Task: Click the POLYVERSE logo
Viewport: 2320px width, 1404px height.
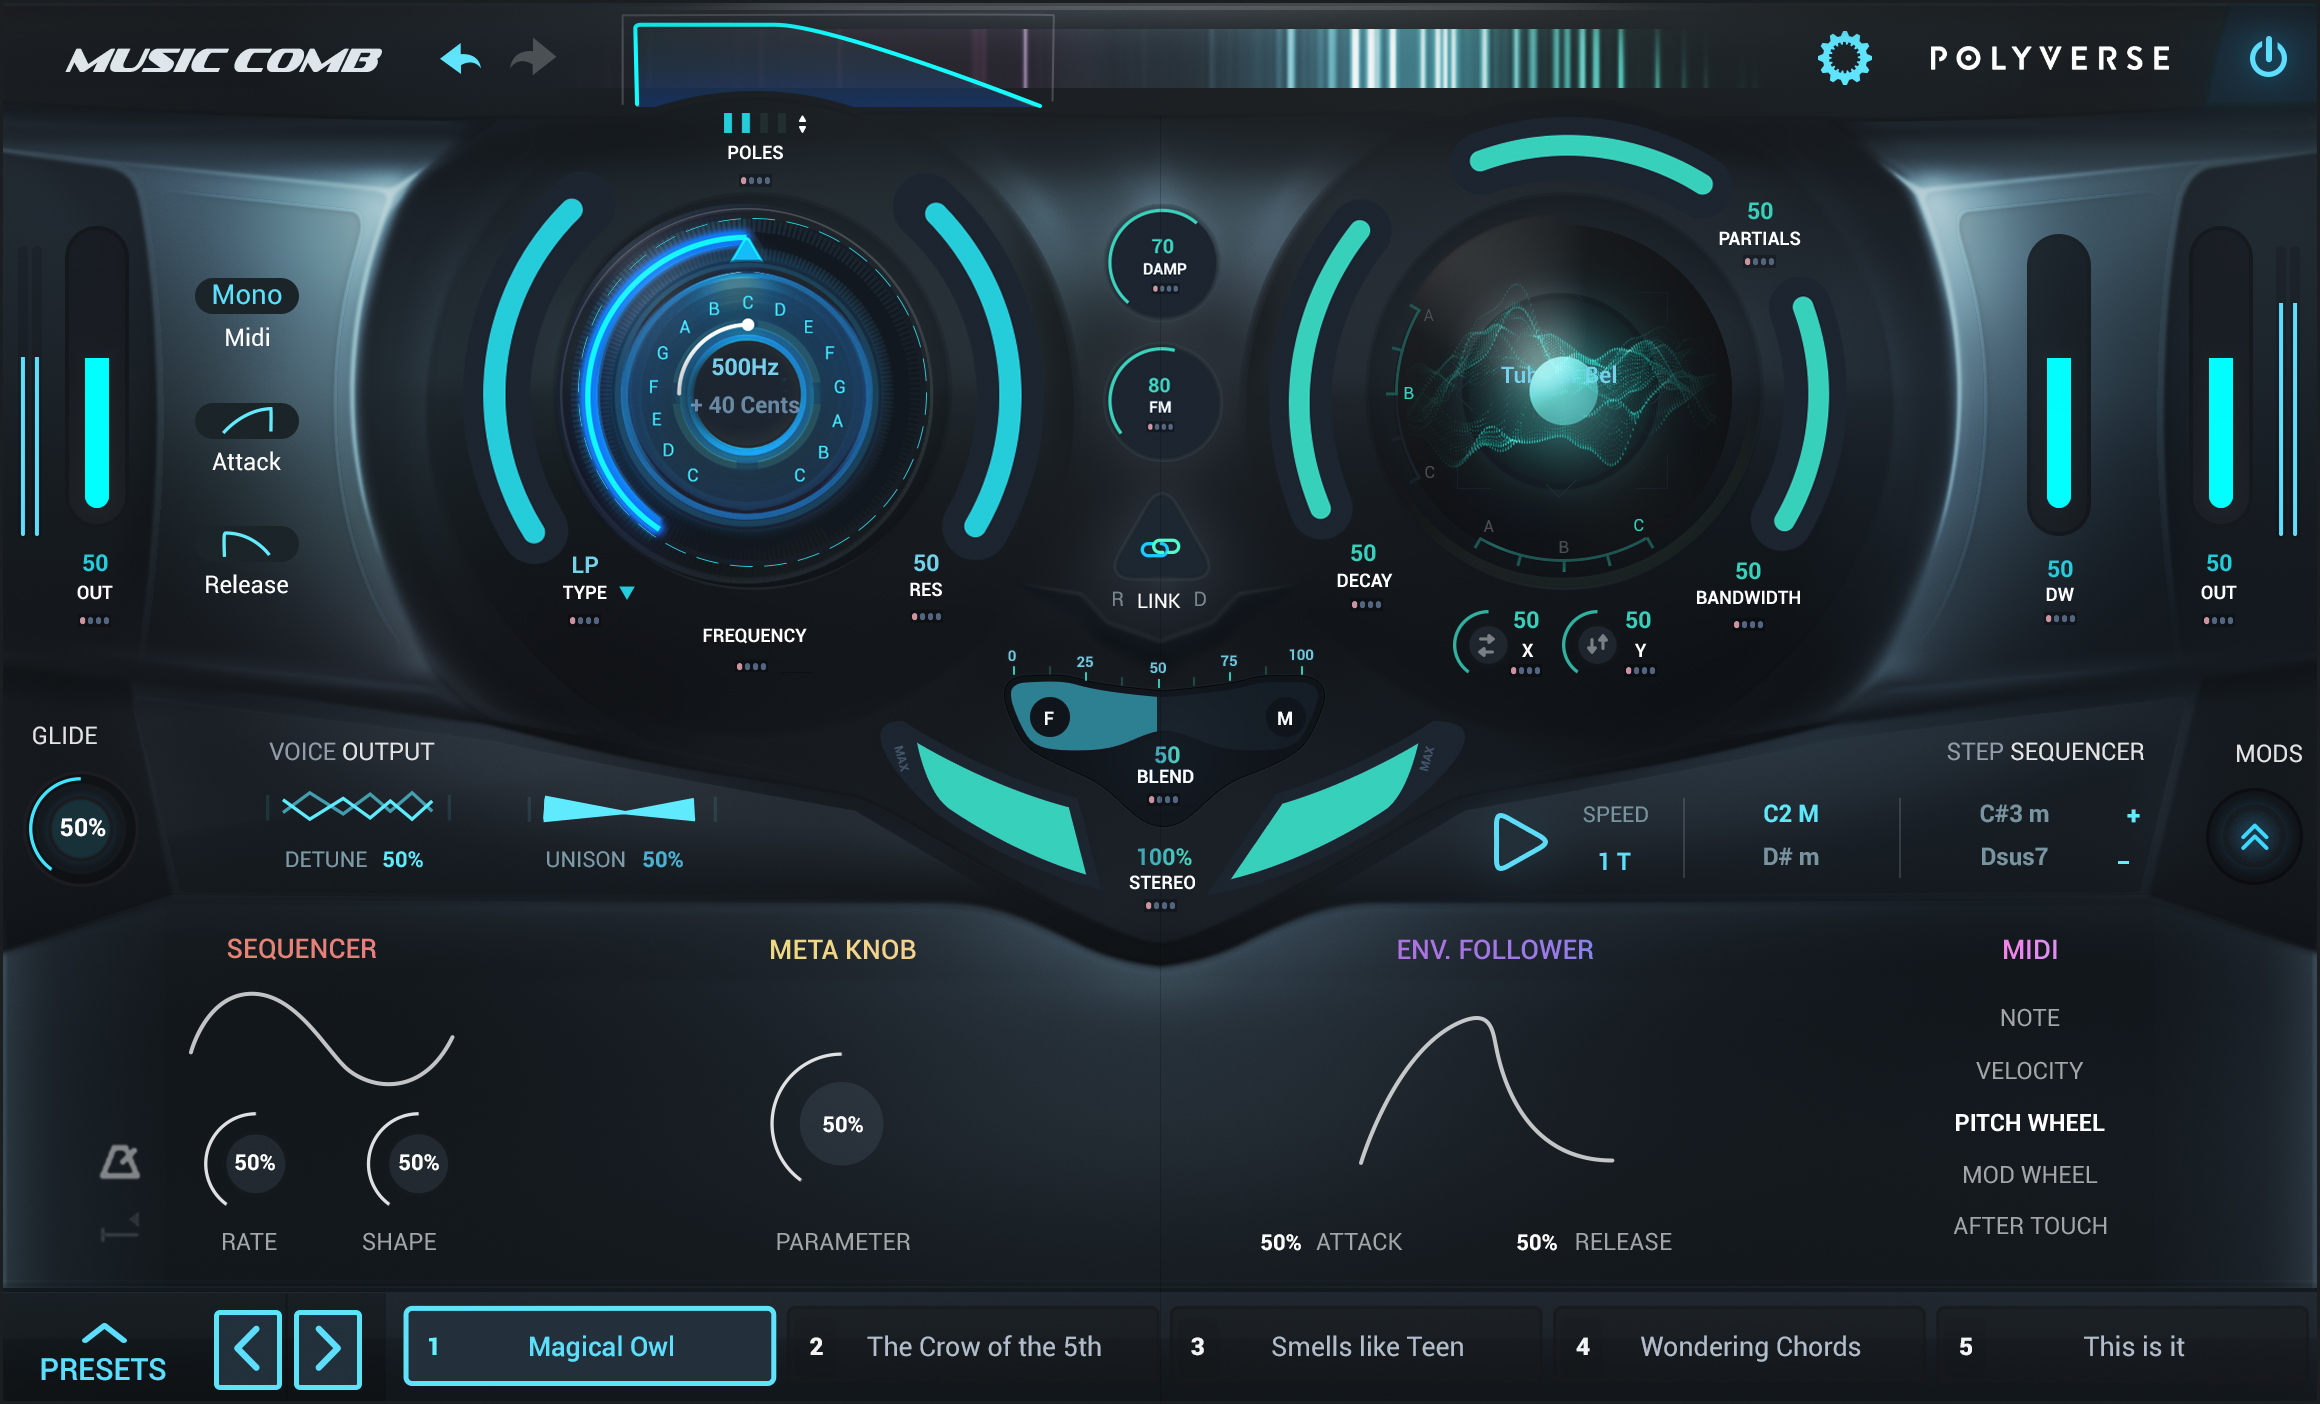Action: click(2050, 58)
